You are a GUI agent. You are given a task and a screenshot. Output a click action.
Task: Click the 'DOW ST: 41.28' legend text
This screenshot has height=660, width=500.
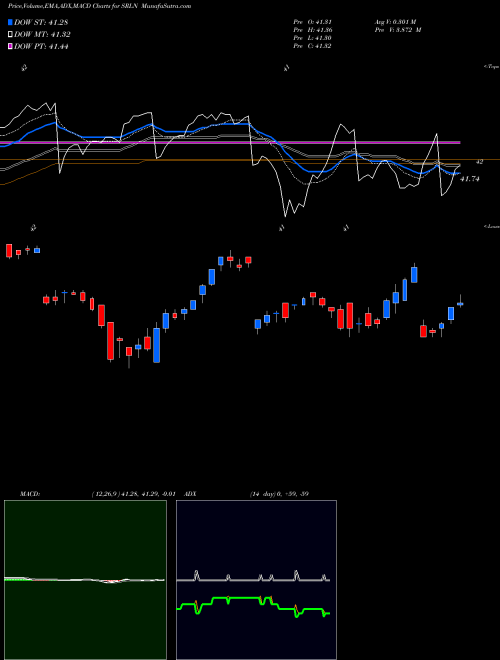click(41, 22)
